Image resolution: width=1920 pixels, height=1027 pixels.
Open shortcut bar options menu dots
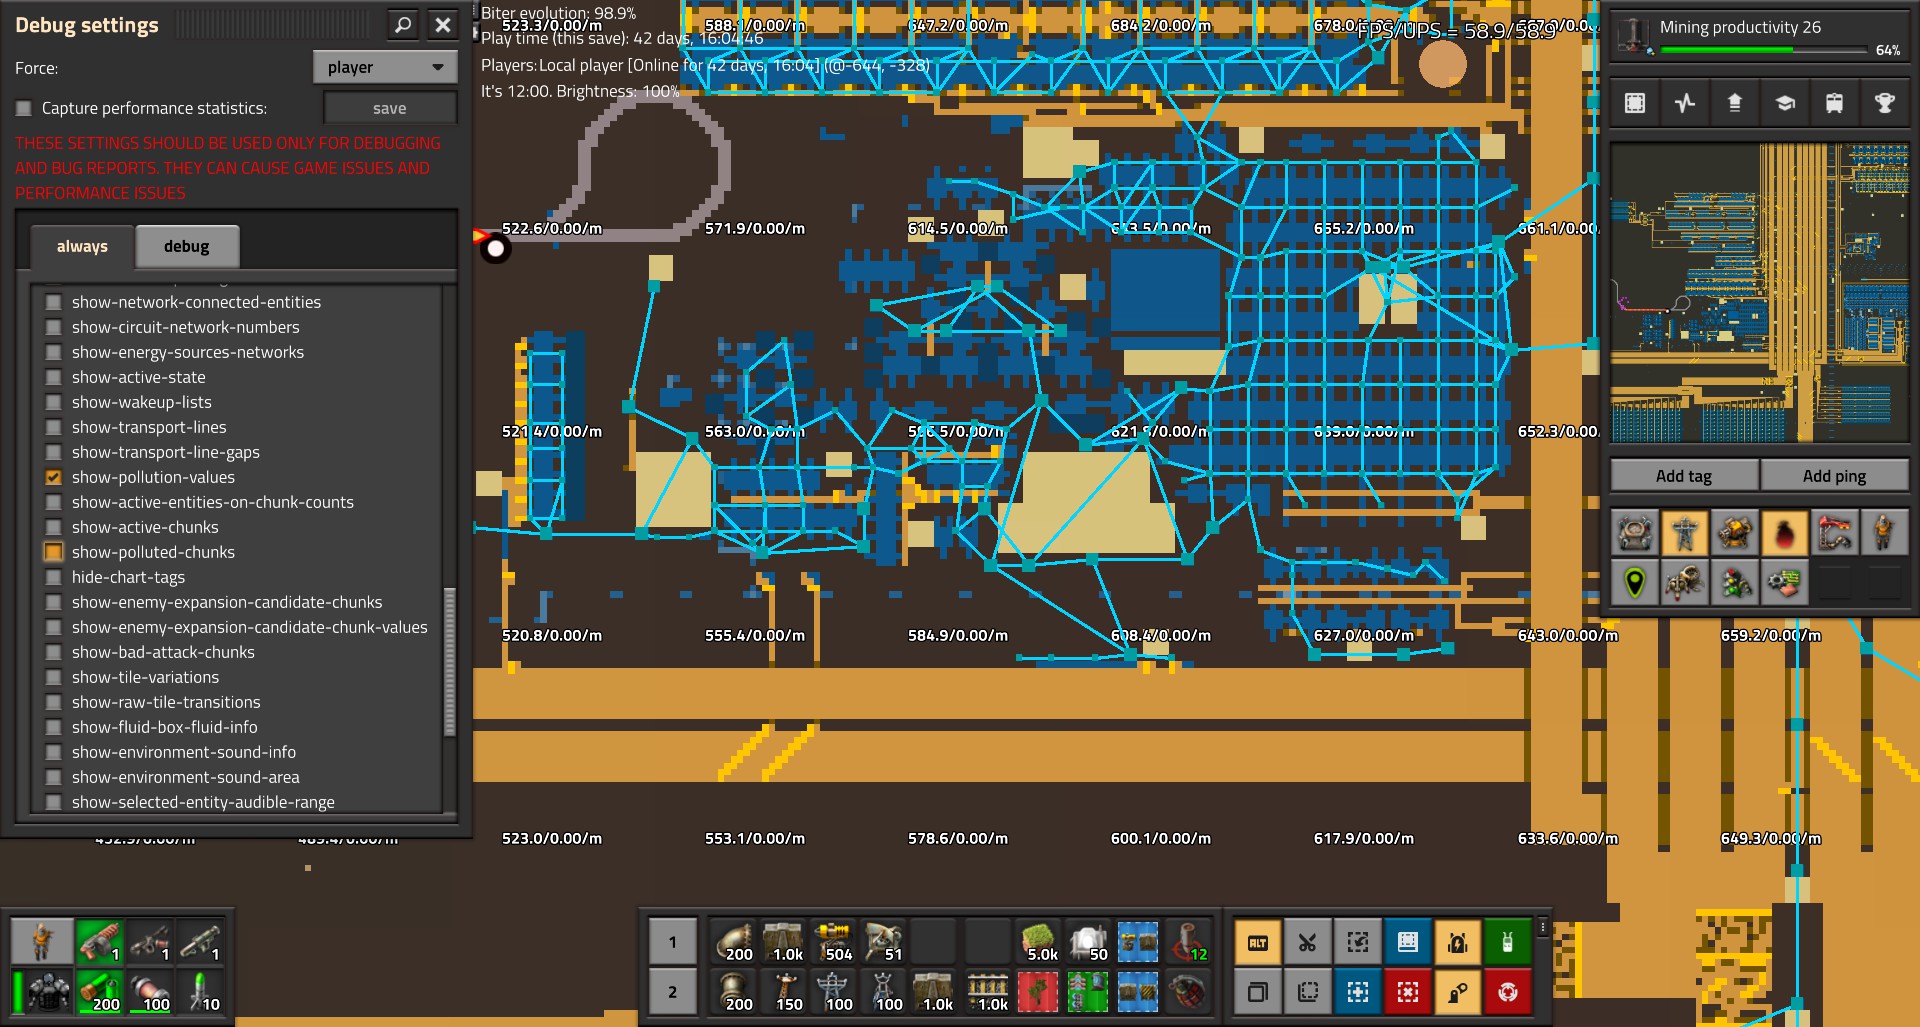(1543, 928)
